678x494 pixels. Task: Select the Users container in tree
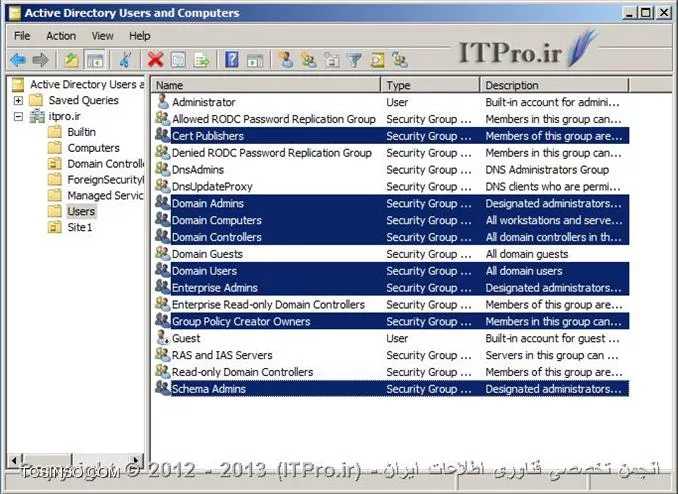[x=81, y=211]
